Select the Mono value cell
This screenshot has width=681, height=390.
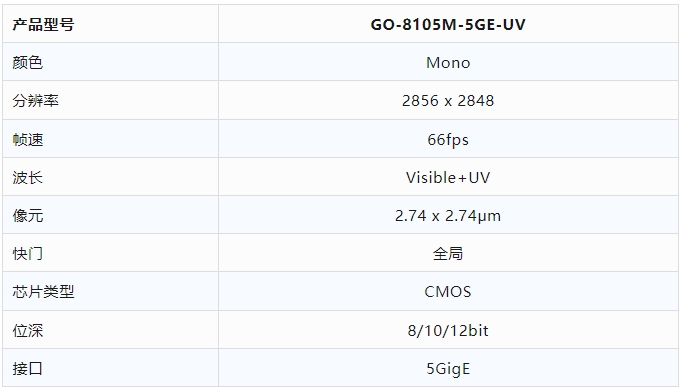click(448, 62)
